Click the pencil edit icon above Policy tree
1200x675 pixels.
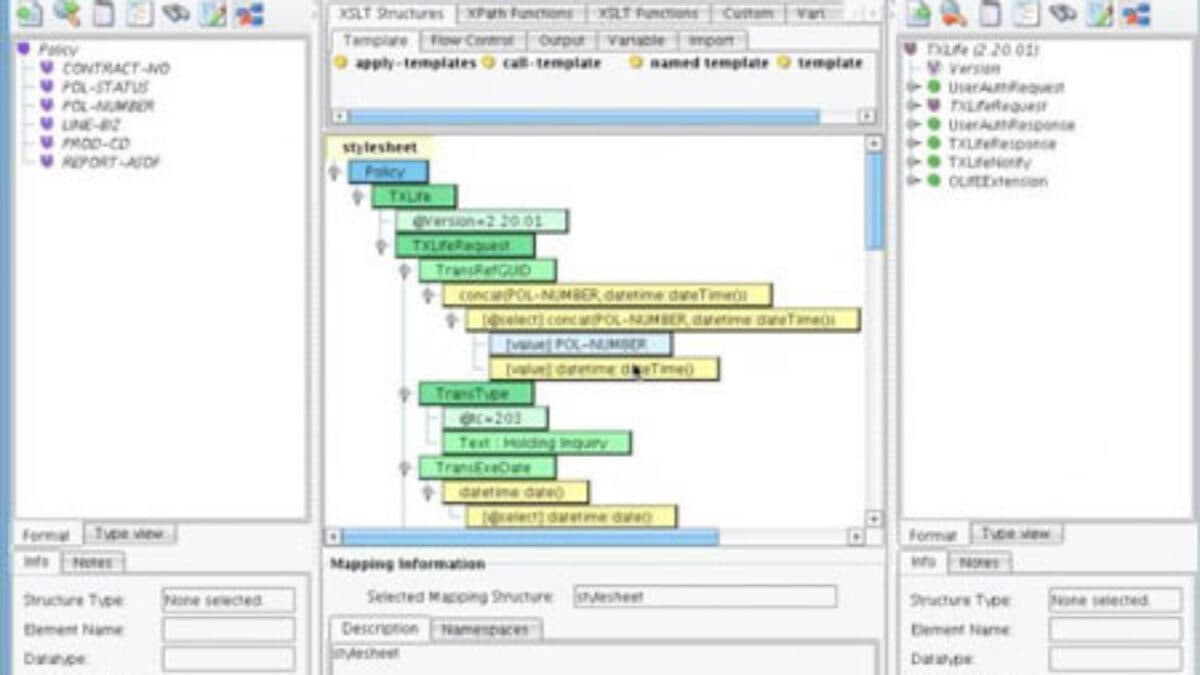point(212,13)
